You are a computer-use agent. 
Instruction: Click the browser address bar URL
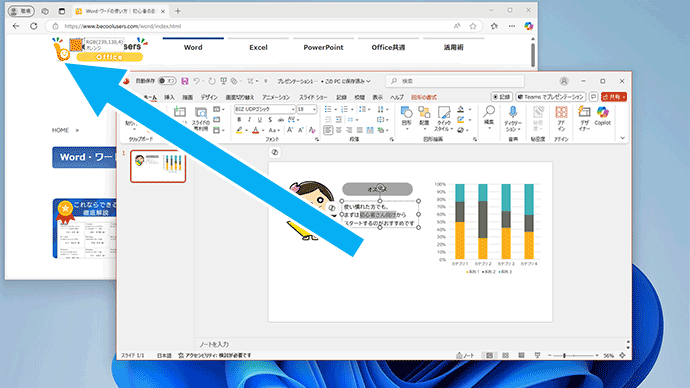[x=123, y=26]
